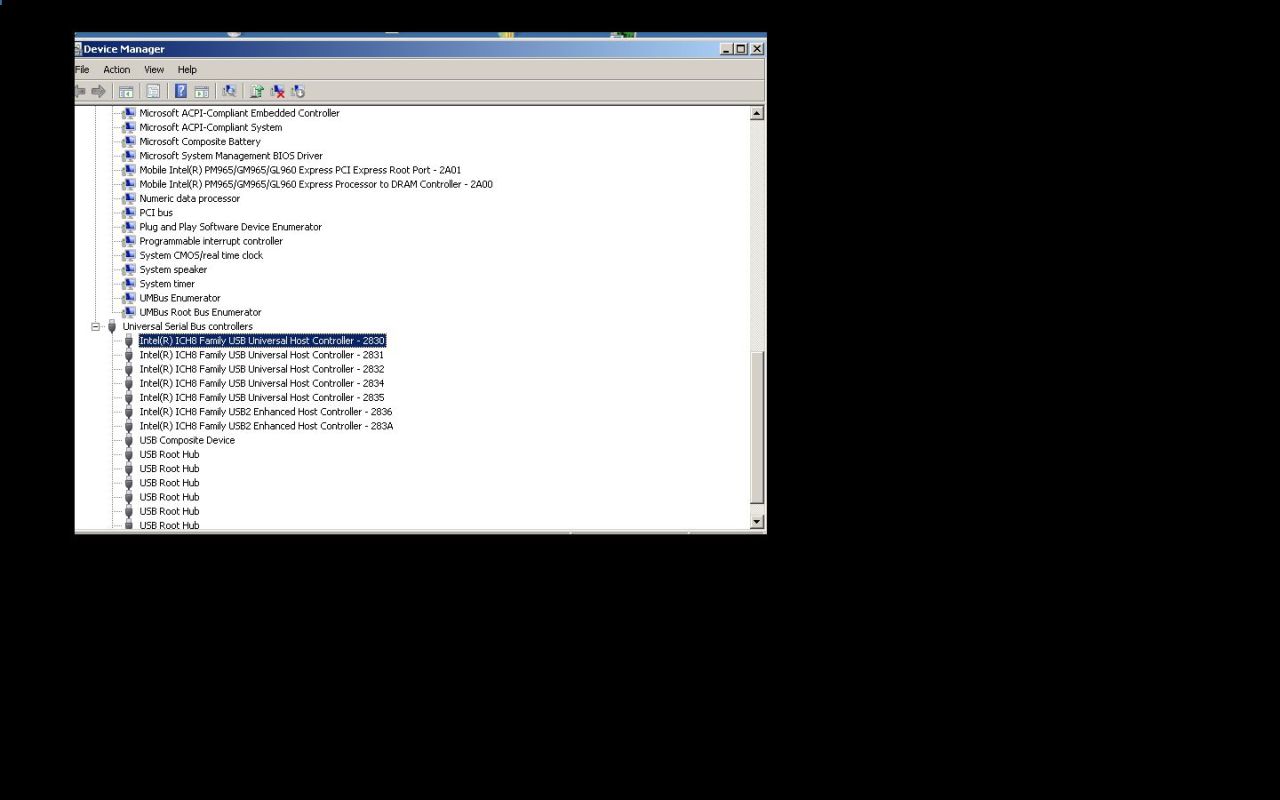Select UMBus Root Bus Enumerator
The width and height of the screenshot is (1280, 800).
[200, 313]
